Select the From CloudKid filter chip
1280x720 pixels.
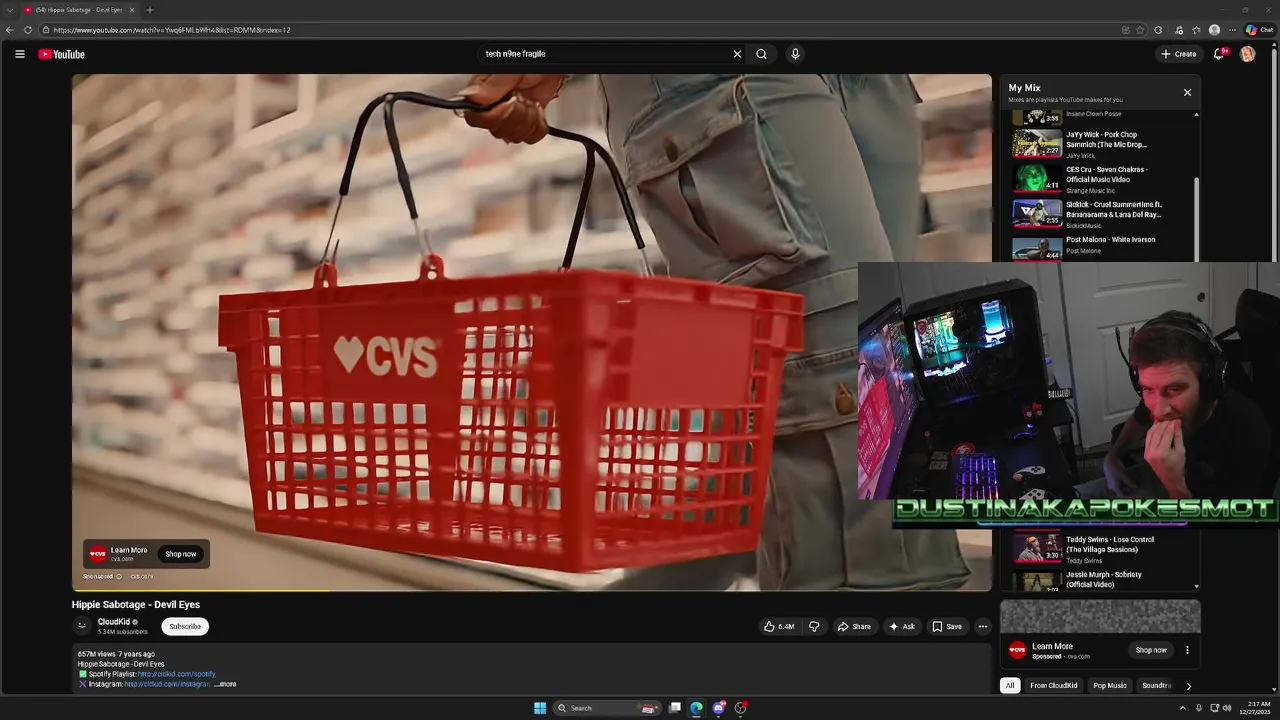[1053, 686]
